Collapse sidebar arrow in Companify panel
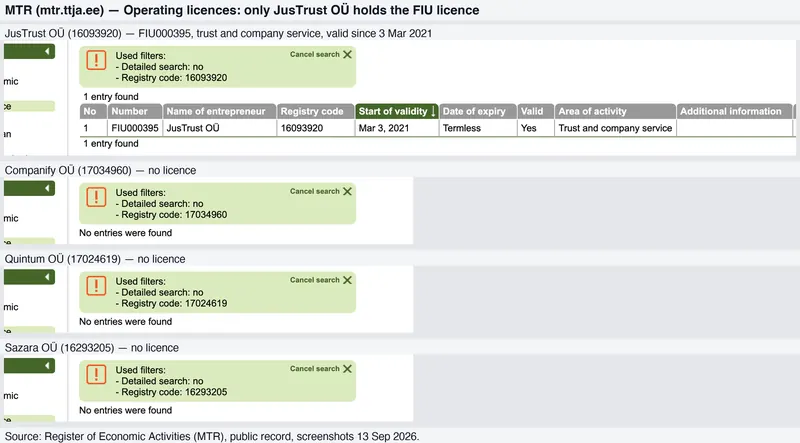800x443 pixels. 47,188
